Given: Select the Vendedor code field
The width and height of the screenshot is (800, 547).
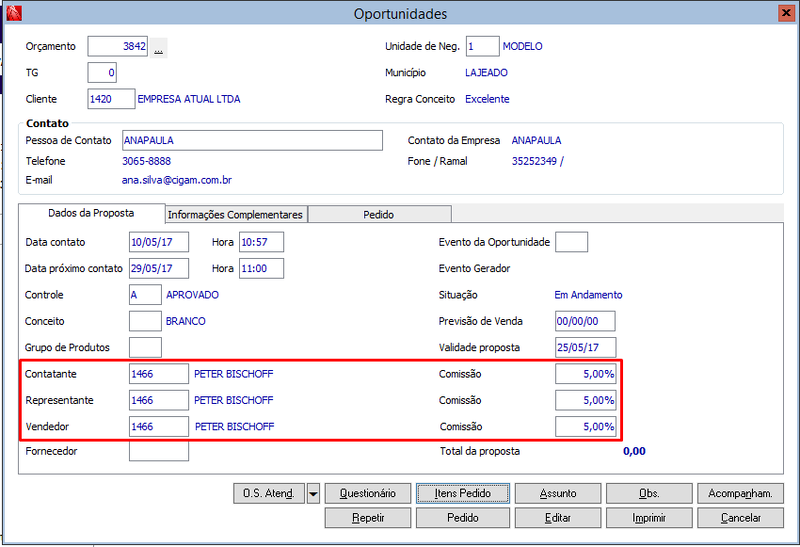Looking at the screenshot, I should (x=159, y=427).
